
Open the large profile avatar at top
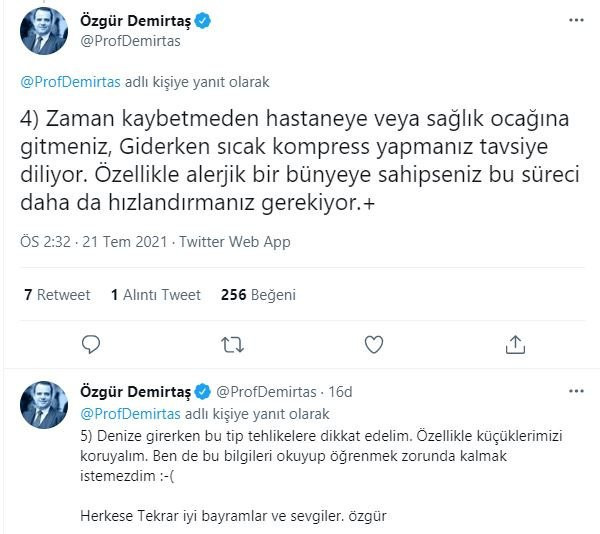(x=44, y=31)
